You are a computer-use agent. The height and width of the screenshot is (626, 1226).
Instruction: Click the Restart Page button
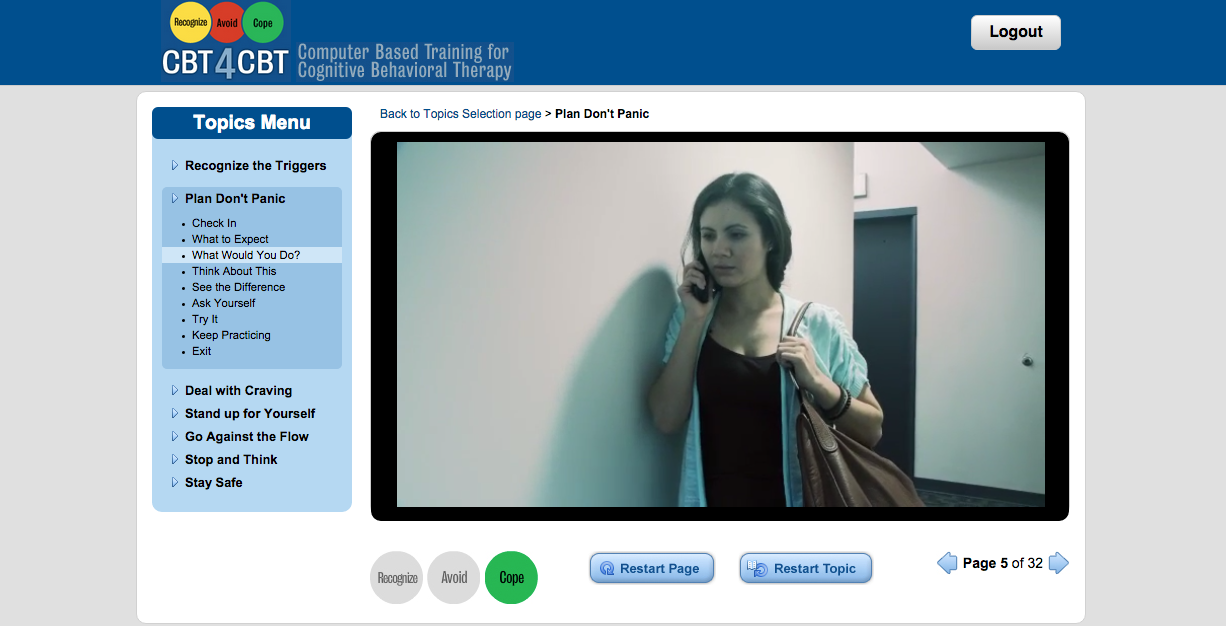[x=652, y=568]
